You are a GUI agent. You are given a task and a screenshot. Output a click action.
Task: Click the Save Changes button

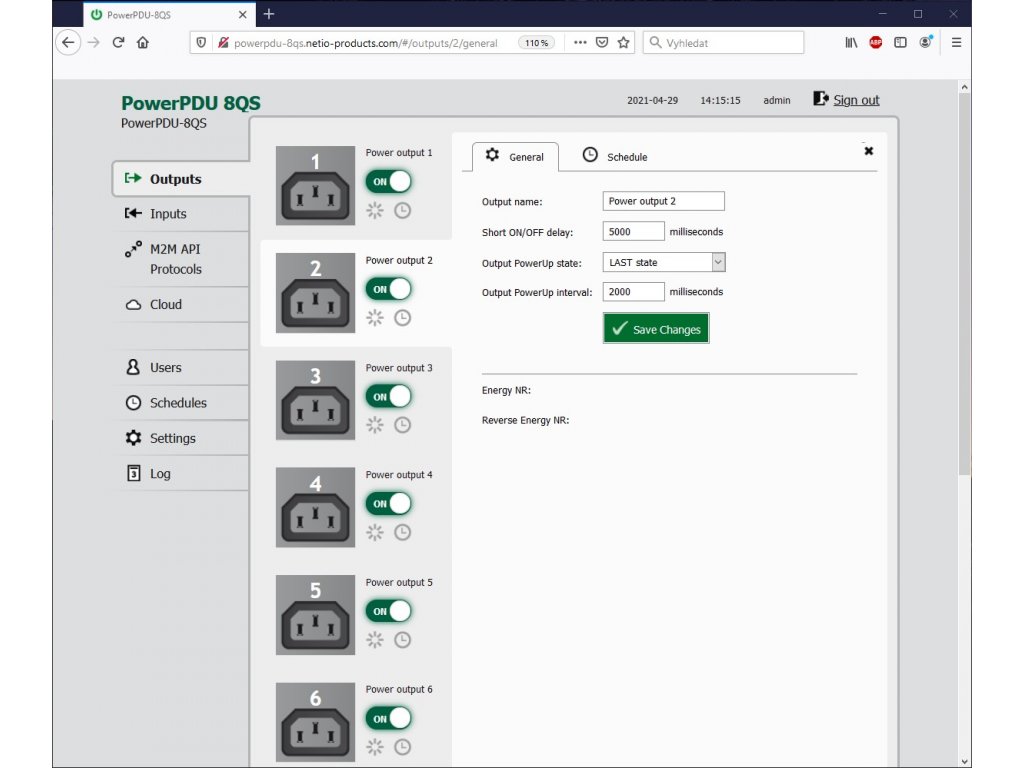click(x=656, y=328)
